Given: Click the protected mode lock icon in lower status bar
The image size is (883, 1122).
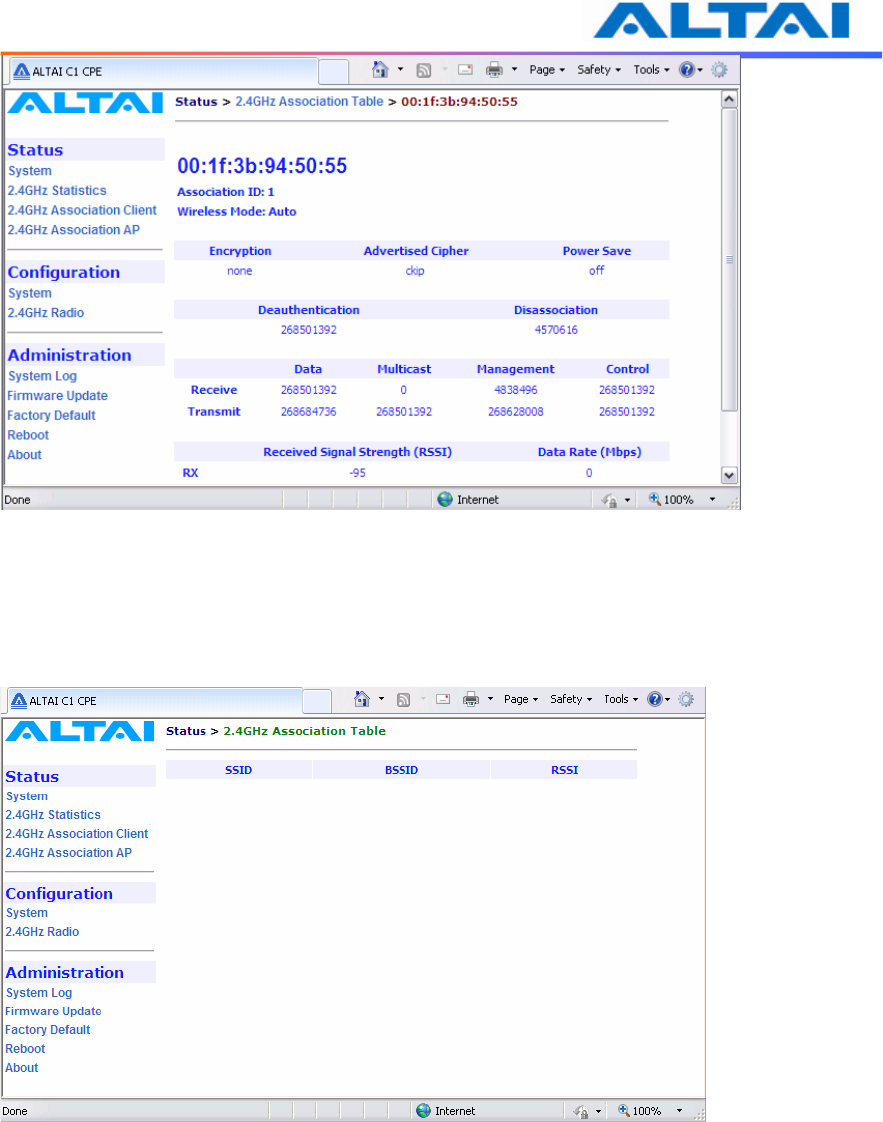Looking at the screenshot, I should pos(581,1111).
